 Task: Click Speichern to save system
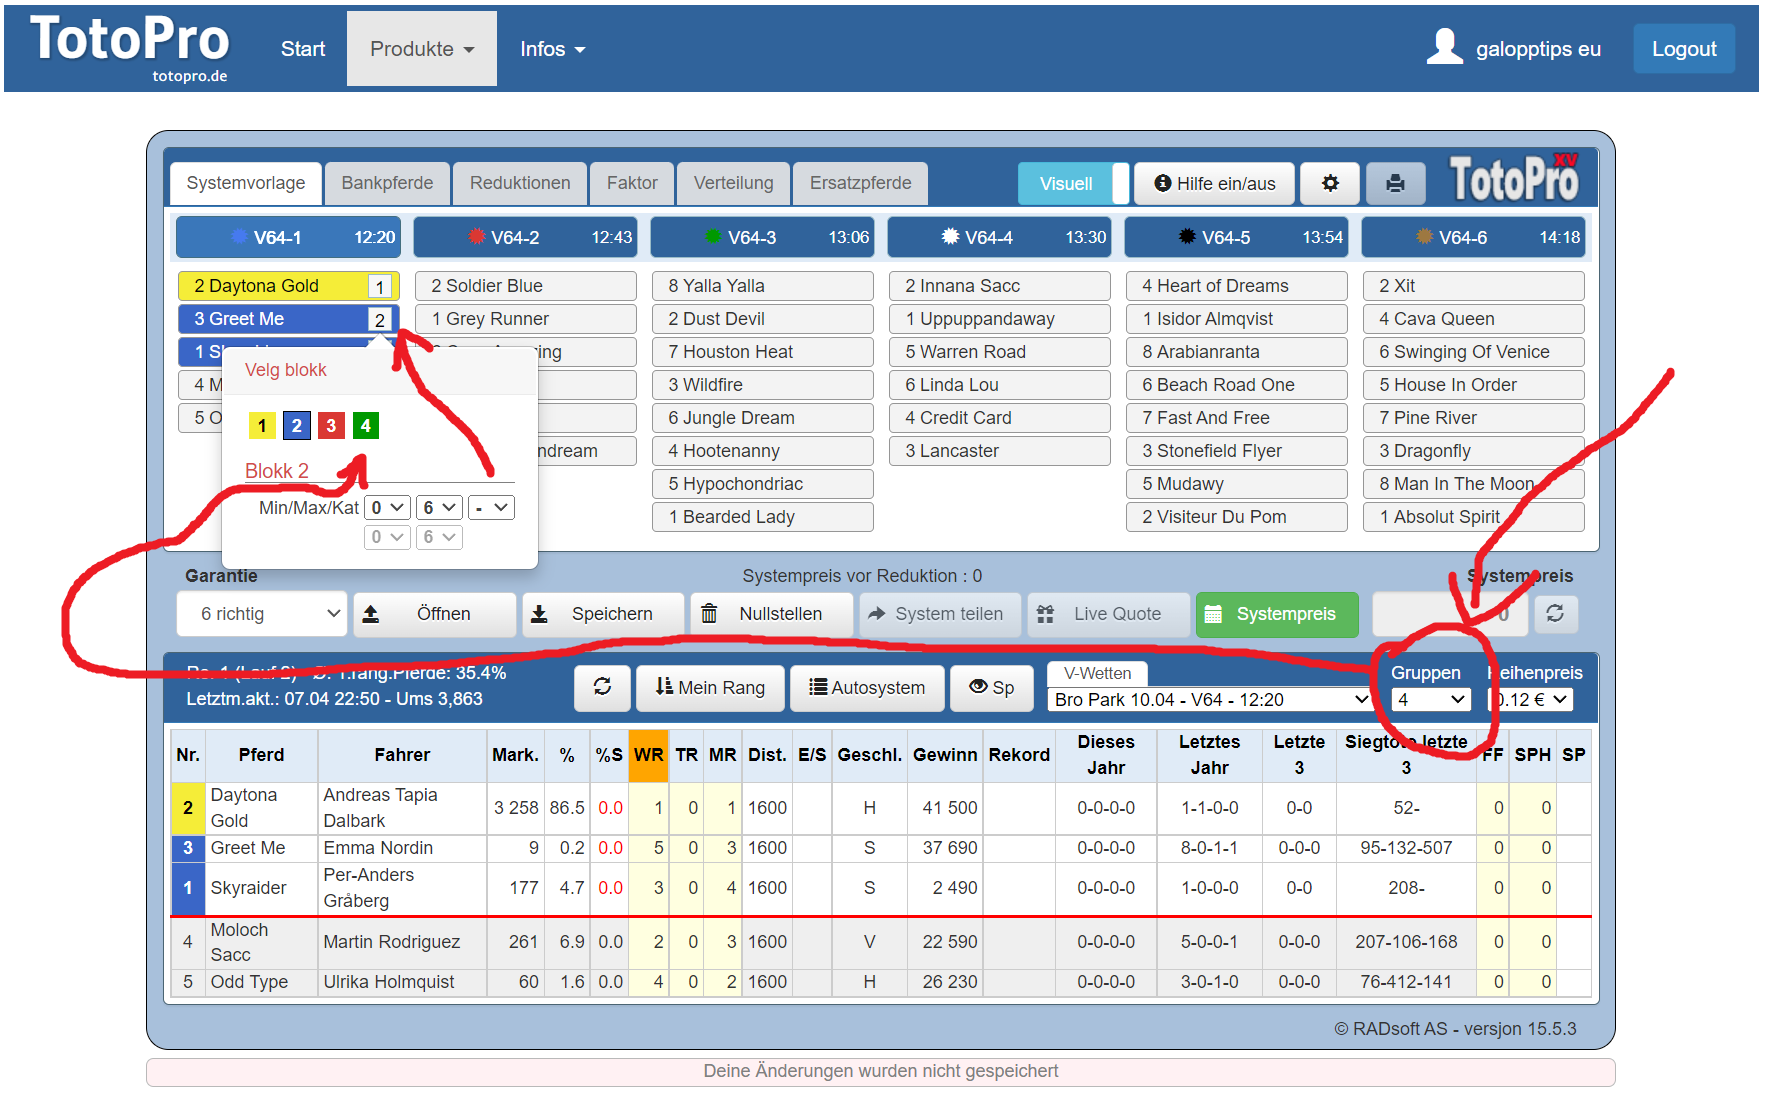pos(603,614)
